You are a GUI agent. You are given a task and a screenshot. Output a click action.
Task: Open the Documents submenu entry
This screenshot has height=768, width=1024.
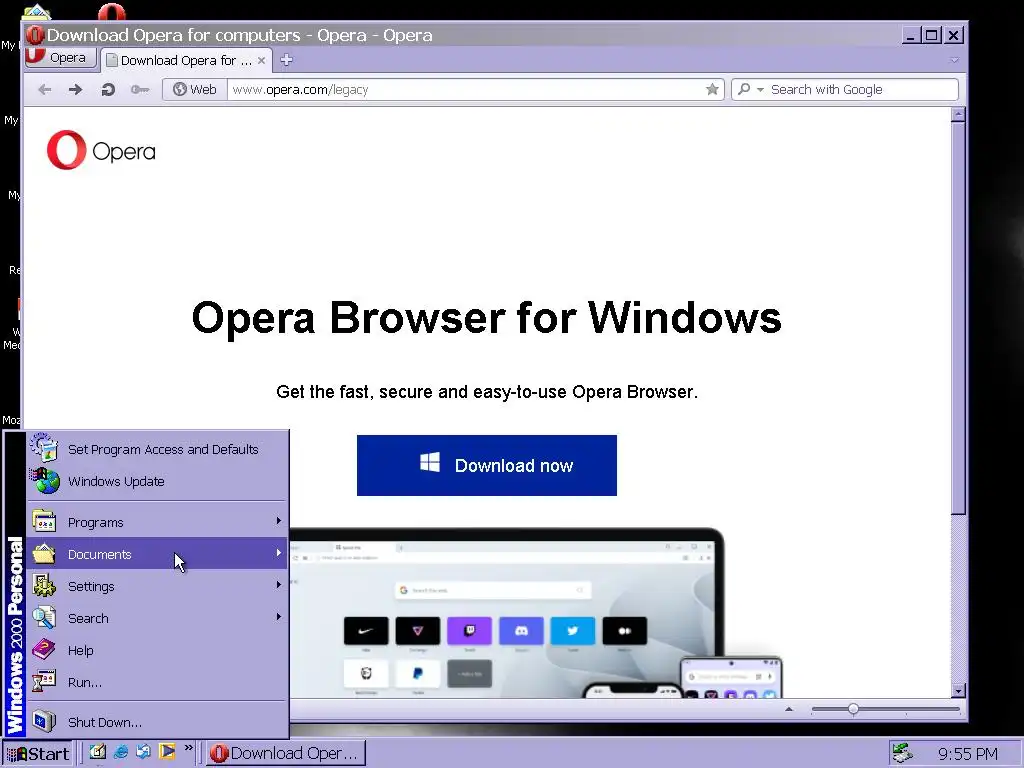tap(157, 554)
